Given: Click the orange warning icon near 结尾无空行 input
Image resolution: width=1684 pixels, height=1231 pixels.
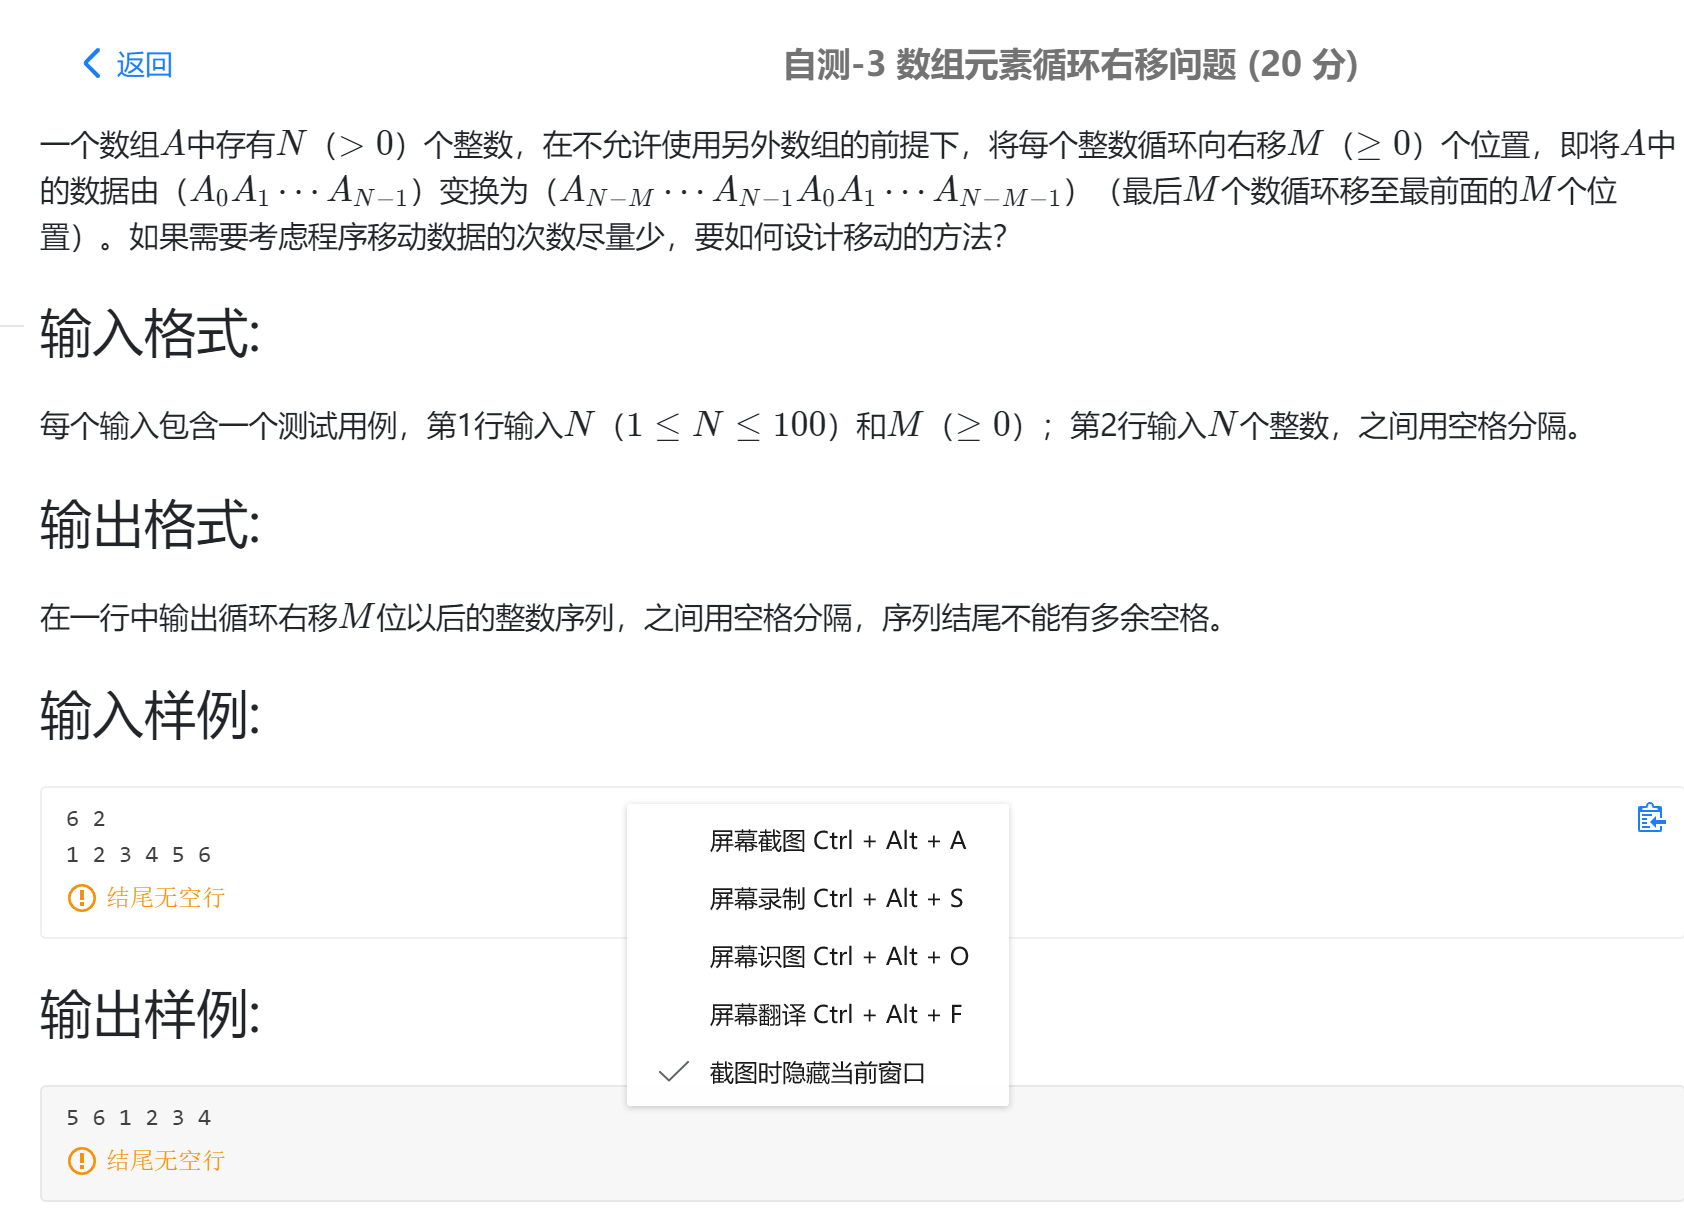Looking at the screenshot, I should click(x=80, y=898).
